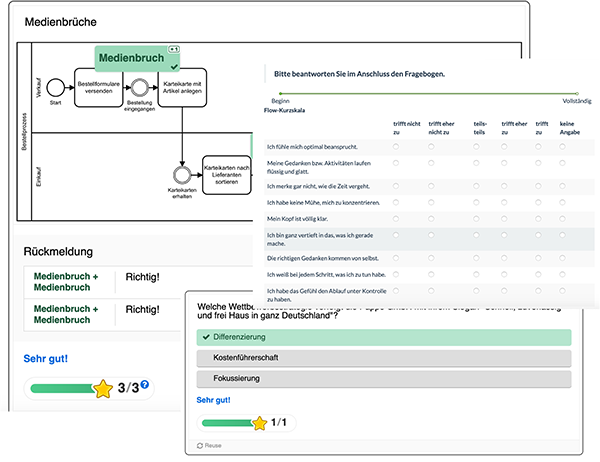
Task: Click 'Bitte beantworten Sie im Anschluss den Fragebogen'
Action: pos(359,74)
